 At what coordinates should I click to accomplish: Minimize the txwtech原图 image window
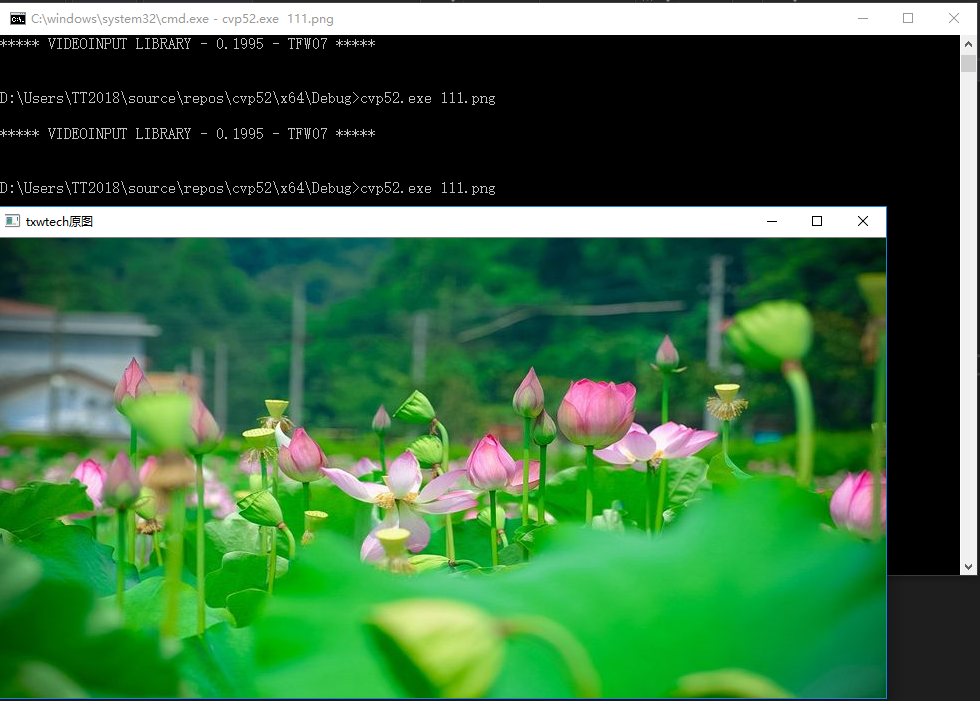click(x=772, y=221)
